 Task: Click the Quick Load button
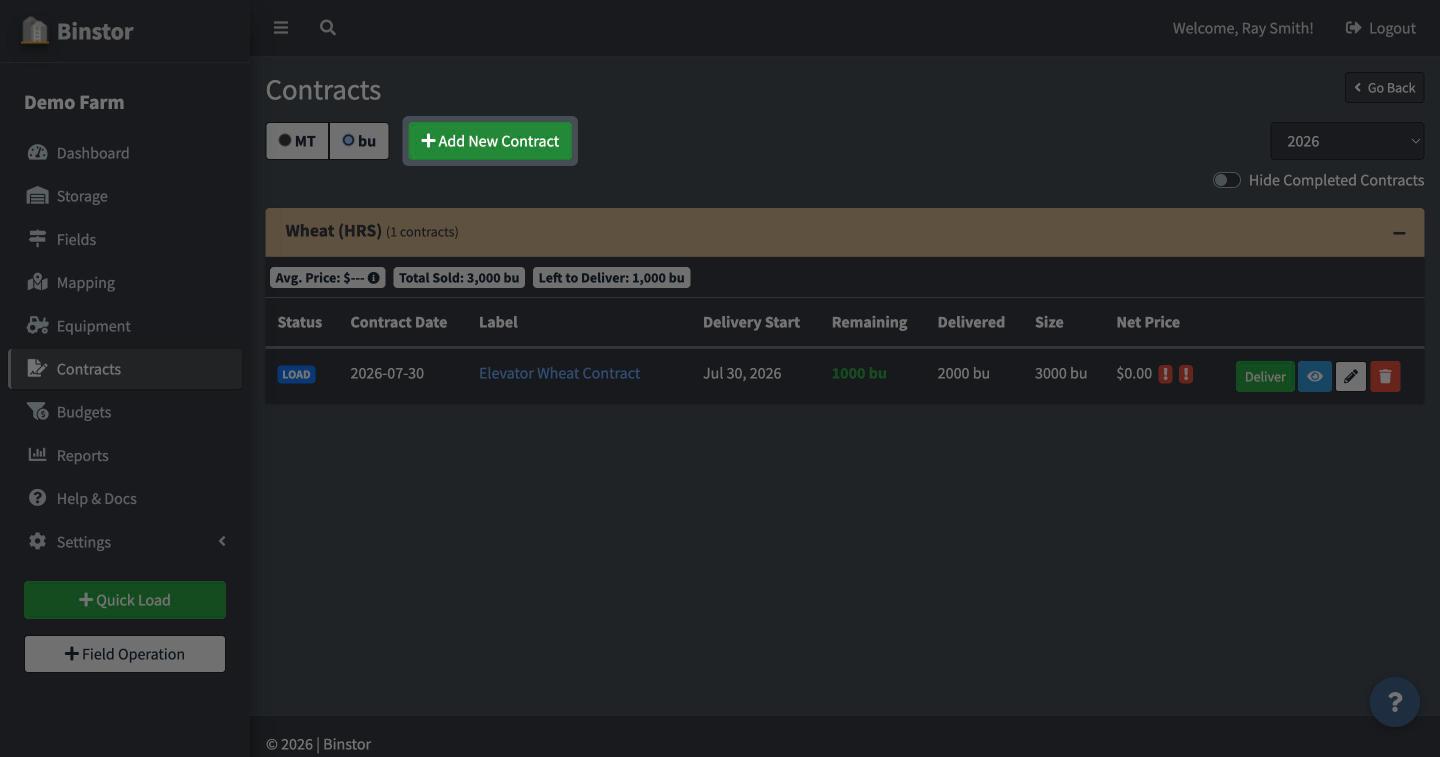[125, 600]
